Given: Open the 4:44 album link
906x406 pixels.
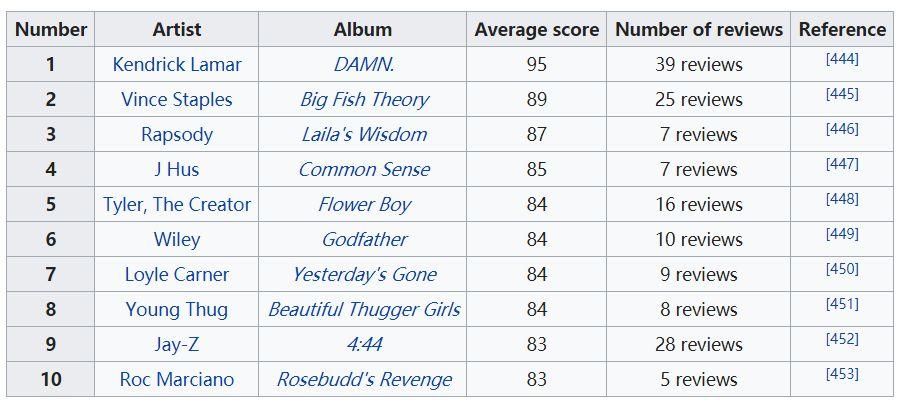Looking at the screenshot, I should click(x=363, y=344).
